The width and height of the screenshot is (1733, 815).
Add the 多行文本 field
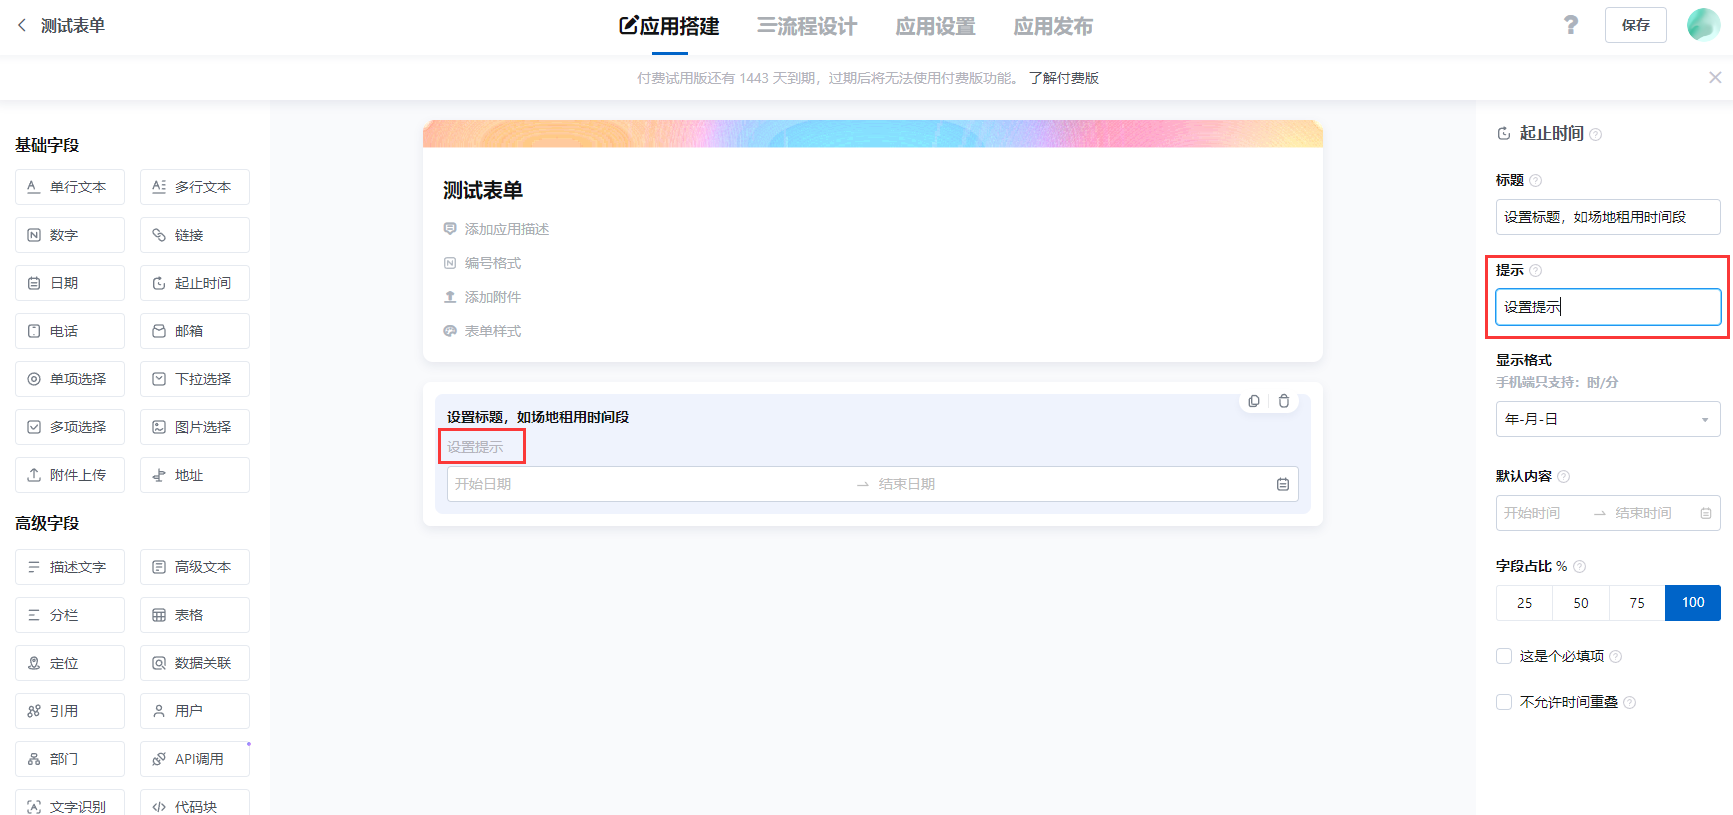(195, 187)
